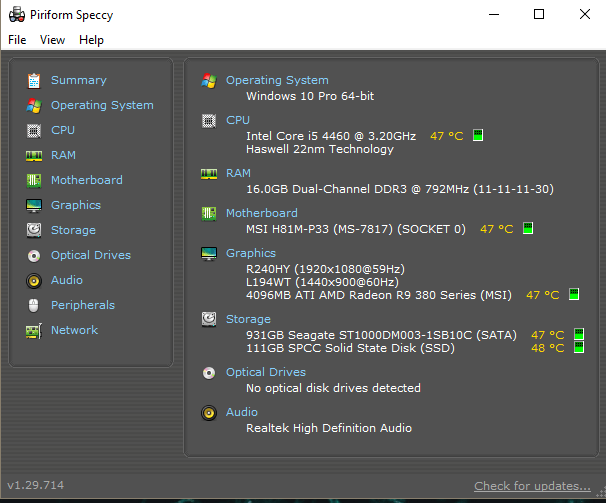606x503 pixels.
Task: Click the Network card icon in sidebar
Action: (34, 331)
